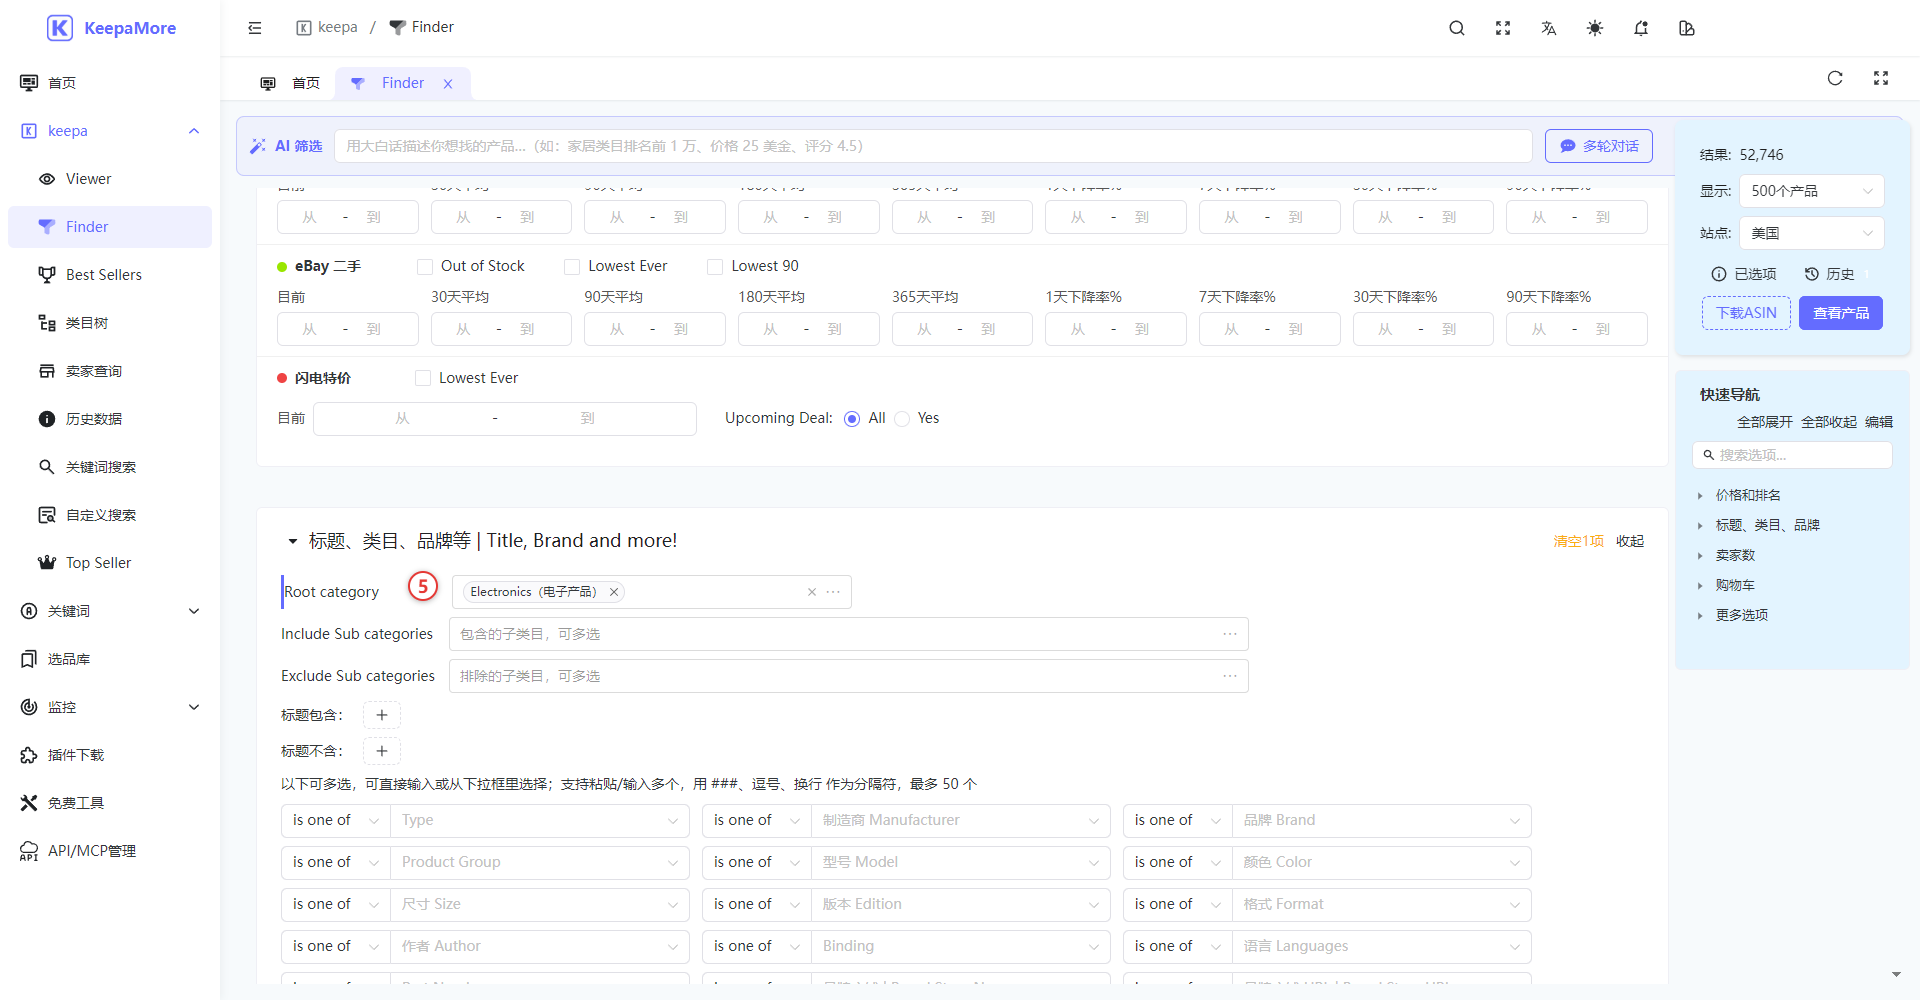Enter fullscreen using top bar expand icon
Image resolution: width=1920 pixels, height=1000 pixels.
tap(1503, 28)
